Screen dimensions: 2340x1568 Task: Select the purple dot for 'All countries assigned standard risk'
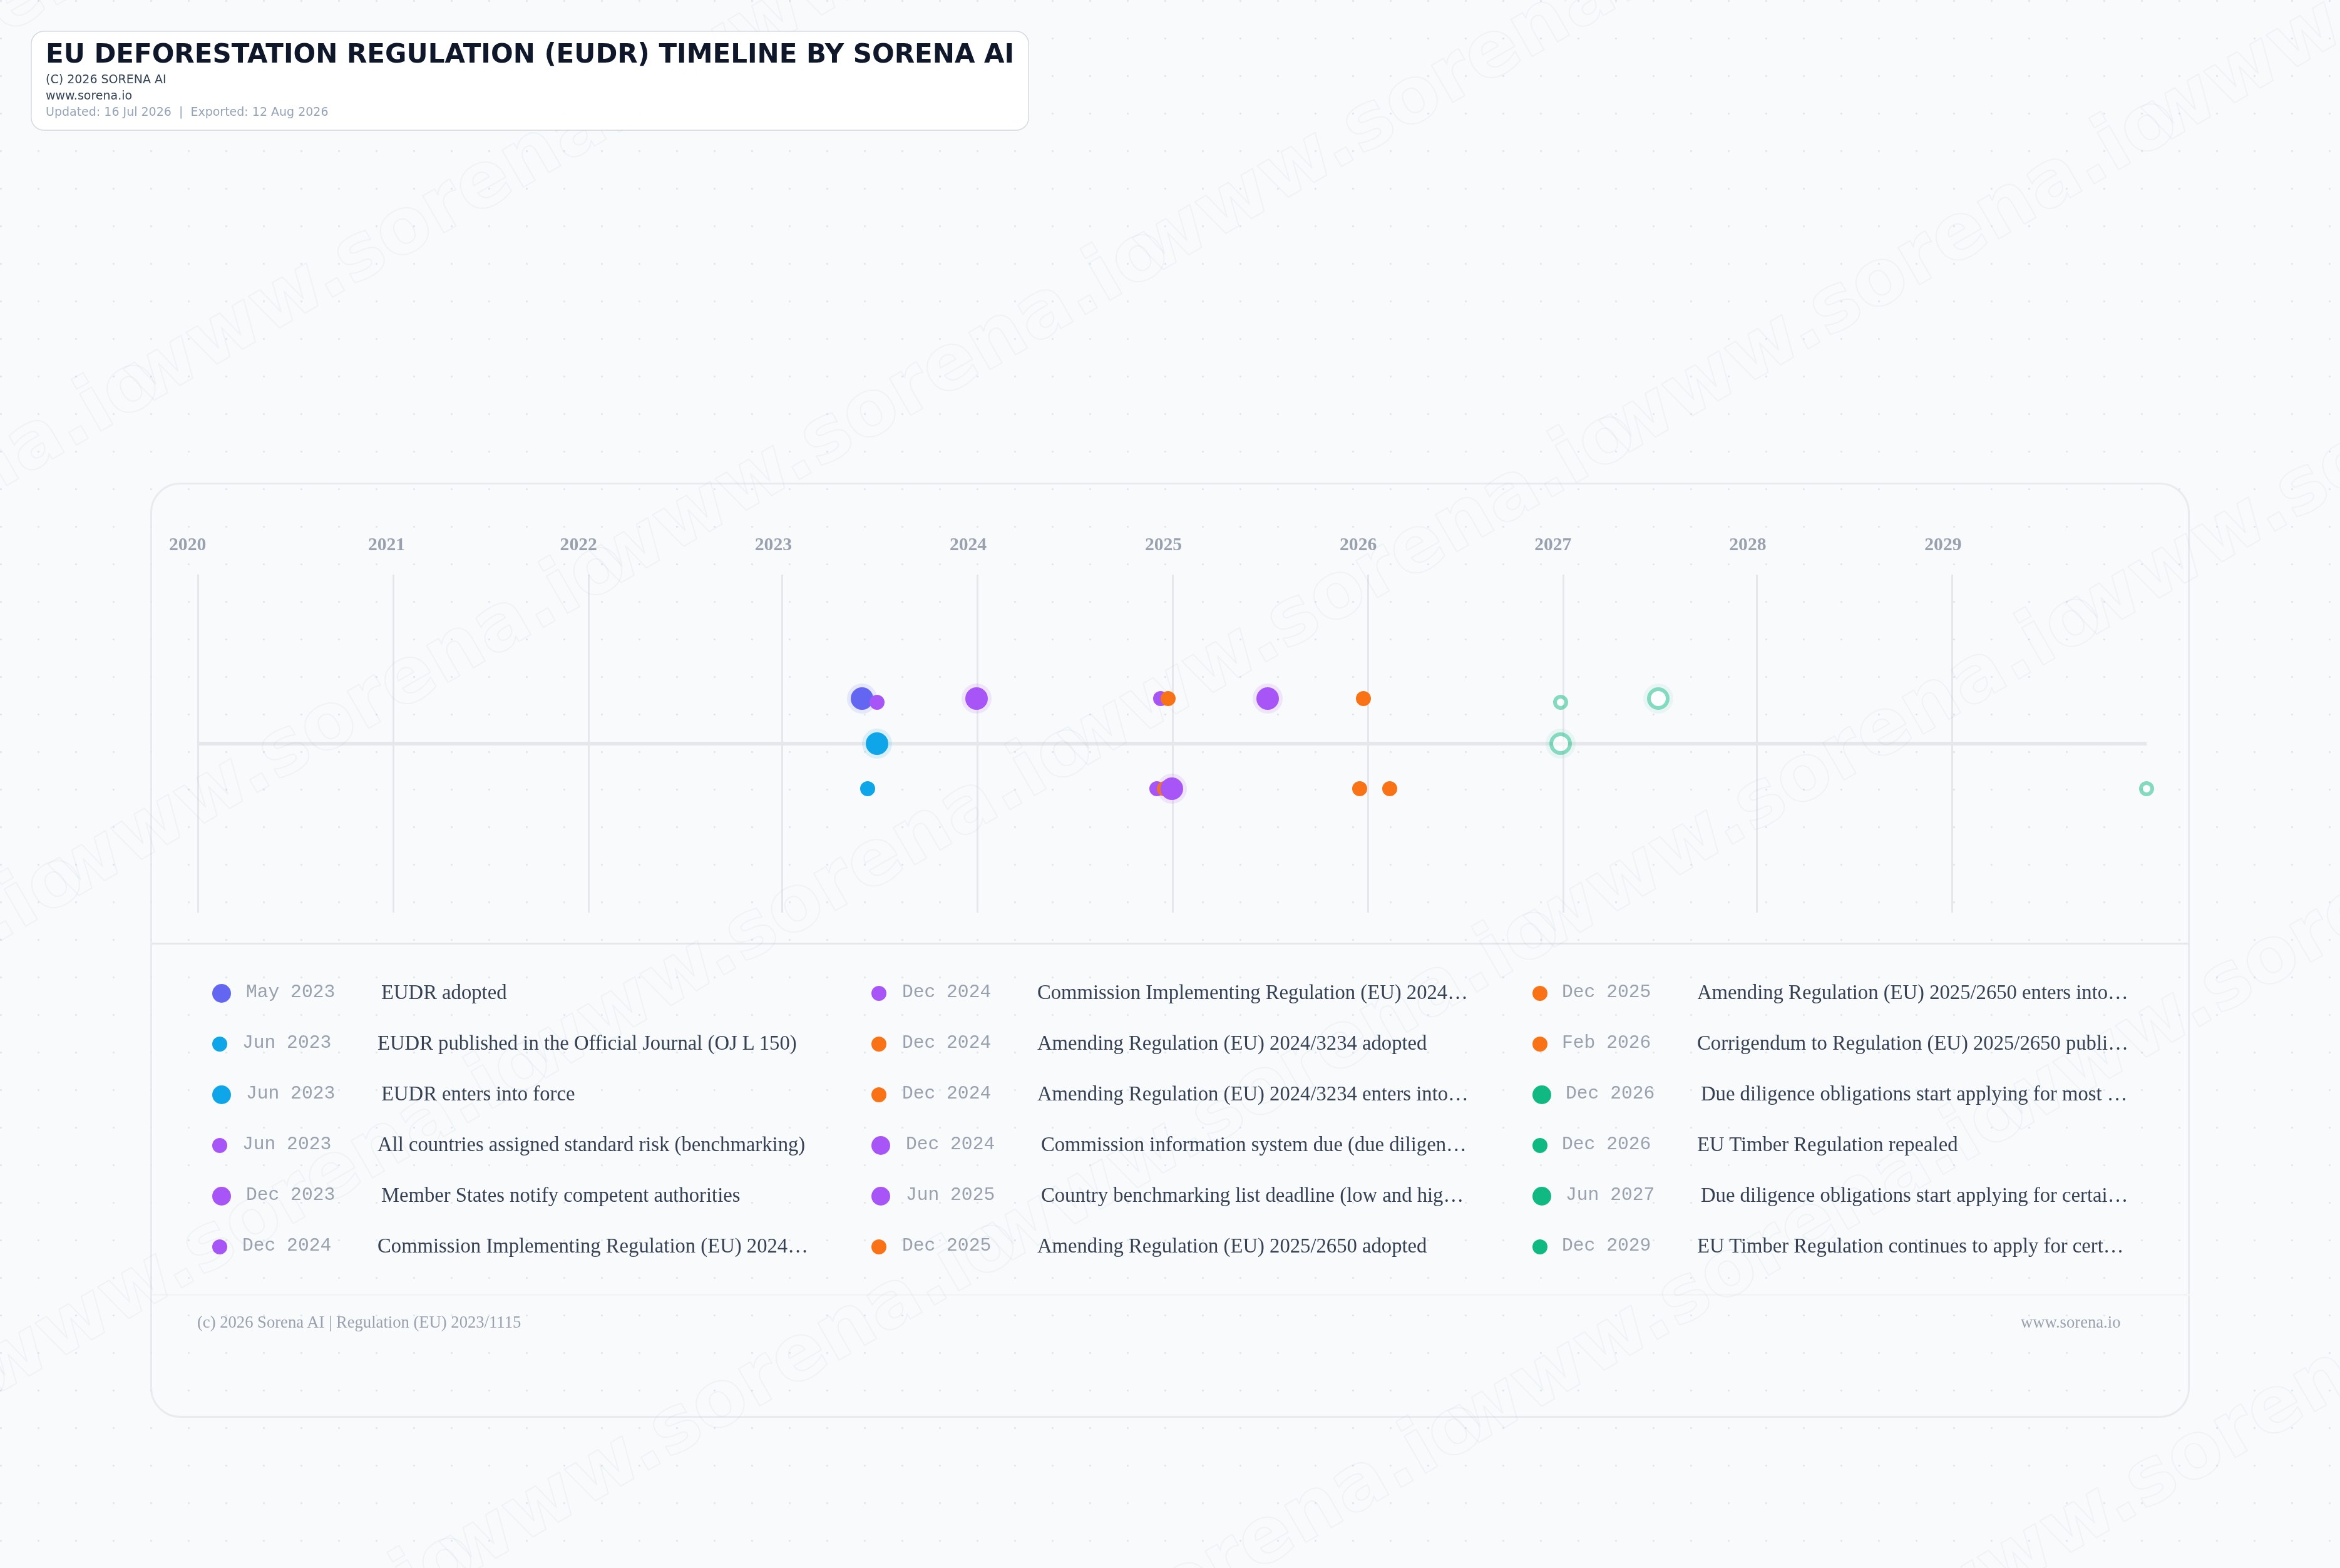pyautogui.click(x=219, y=1145)
